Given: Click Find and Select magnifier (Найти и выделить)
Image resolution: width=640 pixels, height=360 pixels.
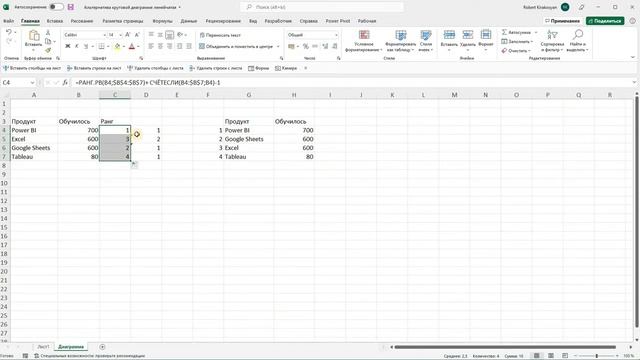Looking at the screenshot, I should tap(578, 41).
